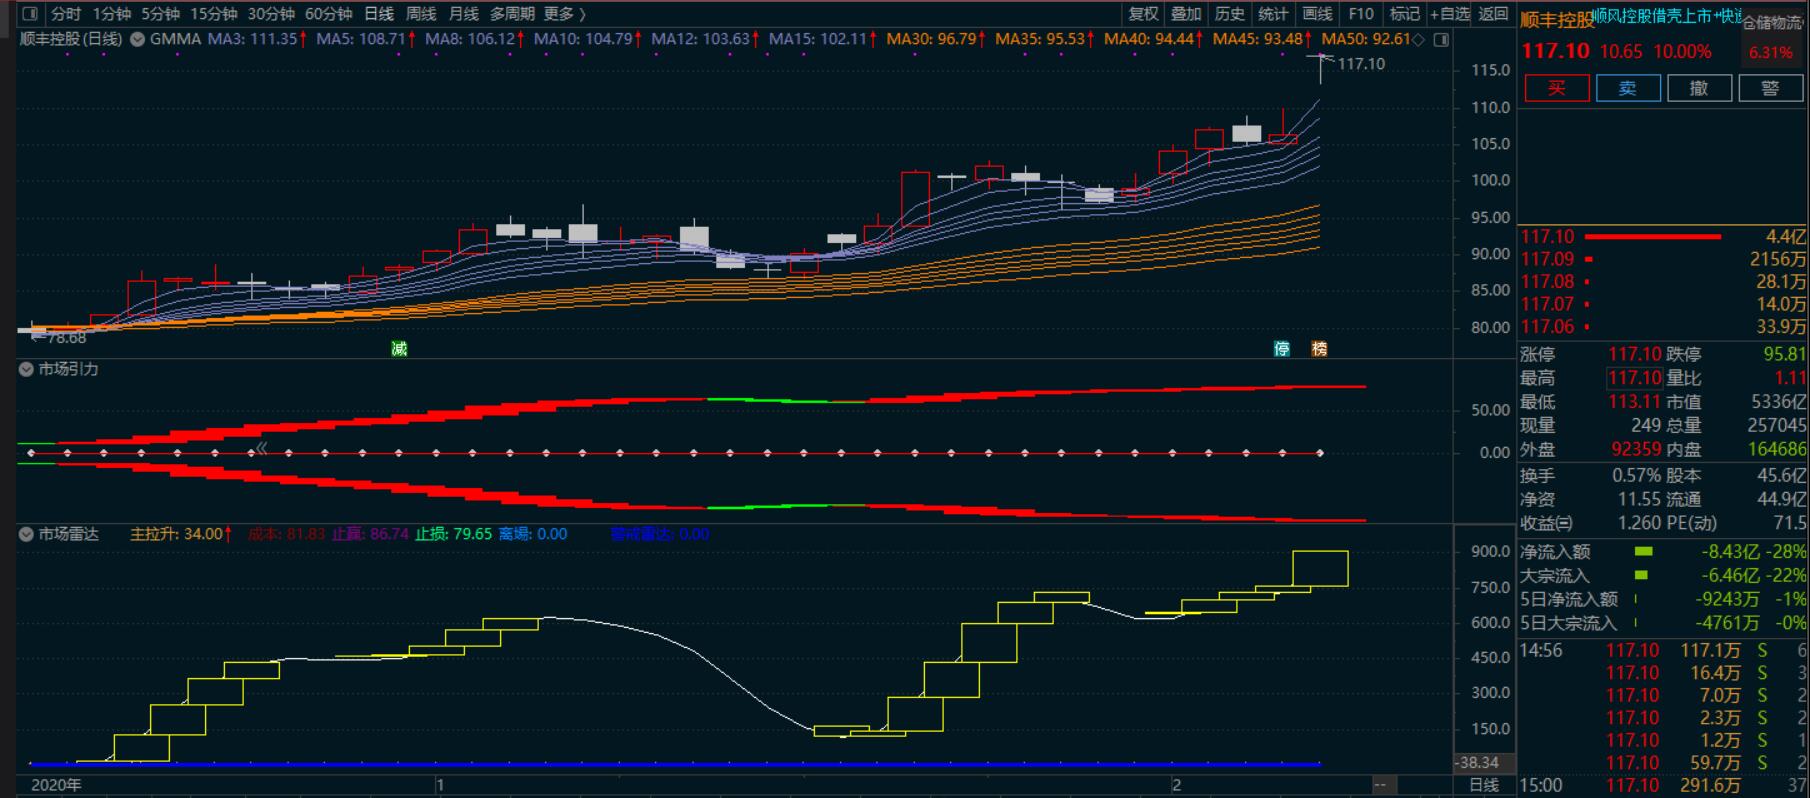The image size is (1810, 798).
Task: Toggle the 叠加 overlay option
Action: pyautogui.click(x=1186, y=14)
